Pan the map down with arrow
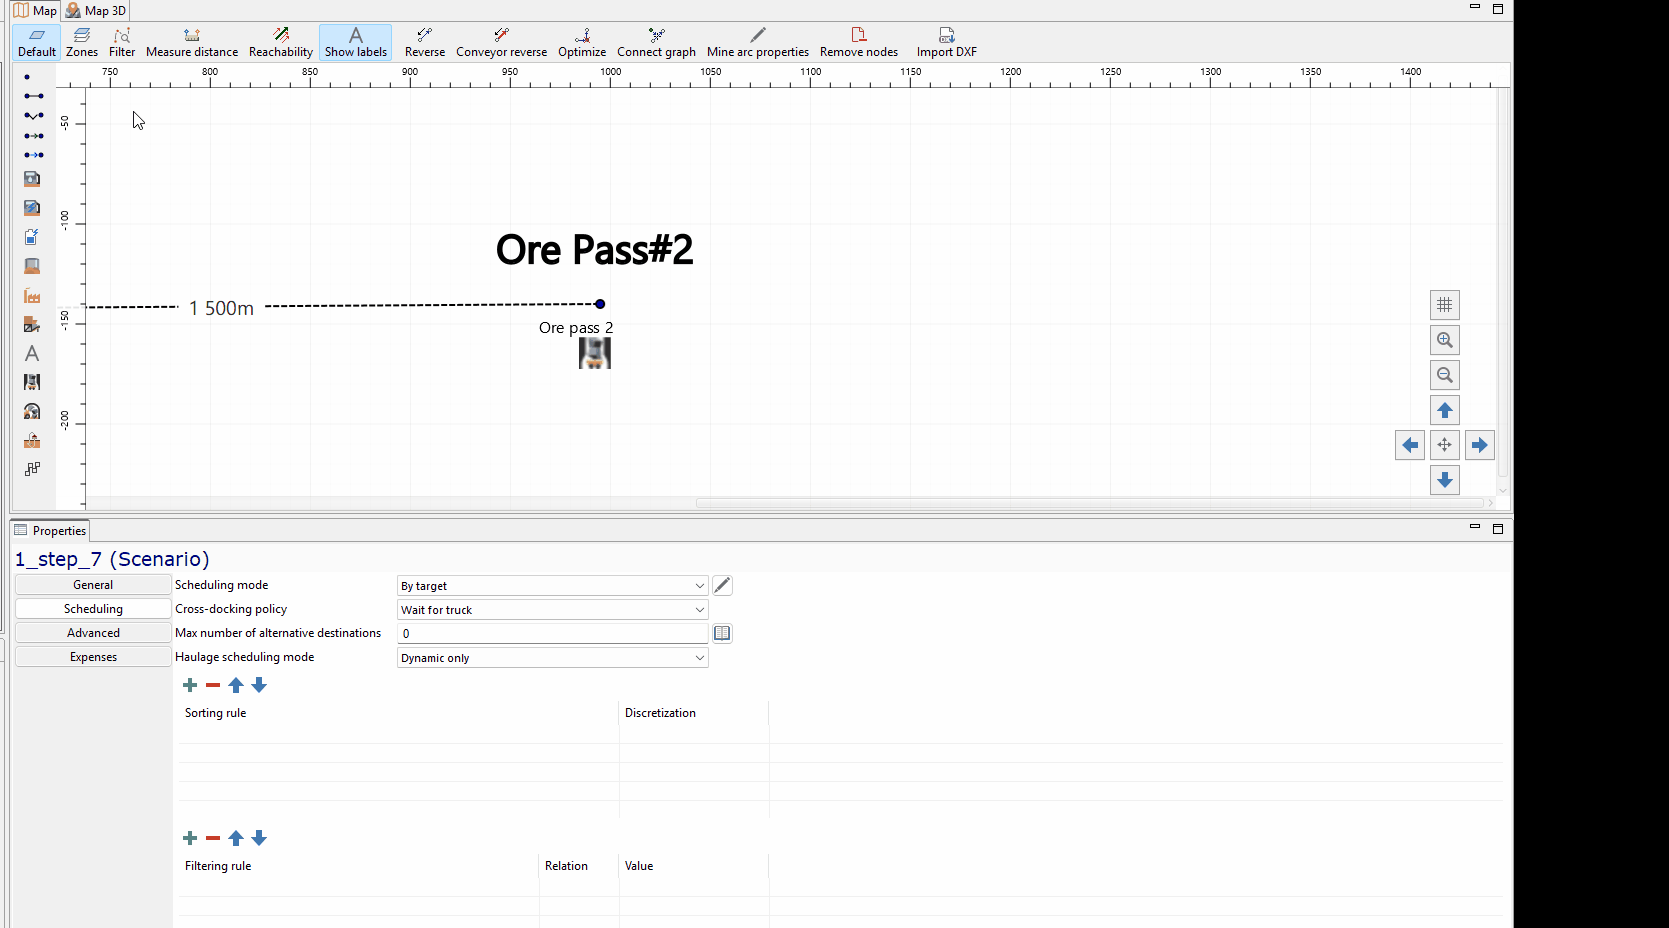 point(1444,480)
